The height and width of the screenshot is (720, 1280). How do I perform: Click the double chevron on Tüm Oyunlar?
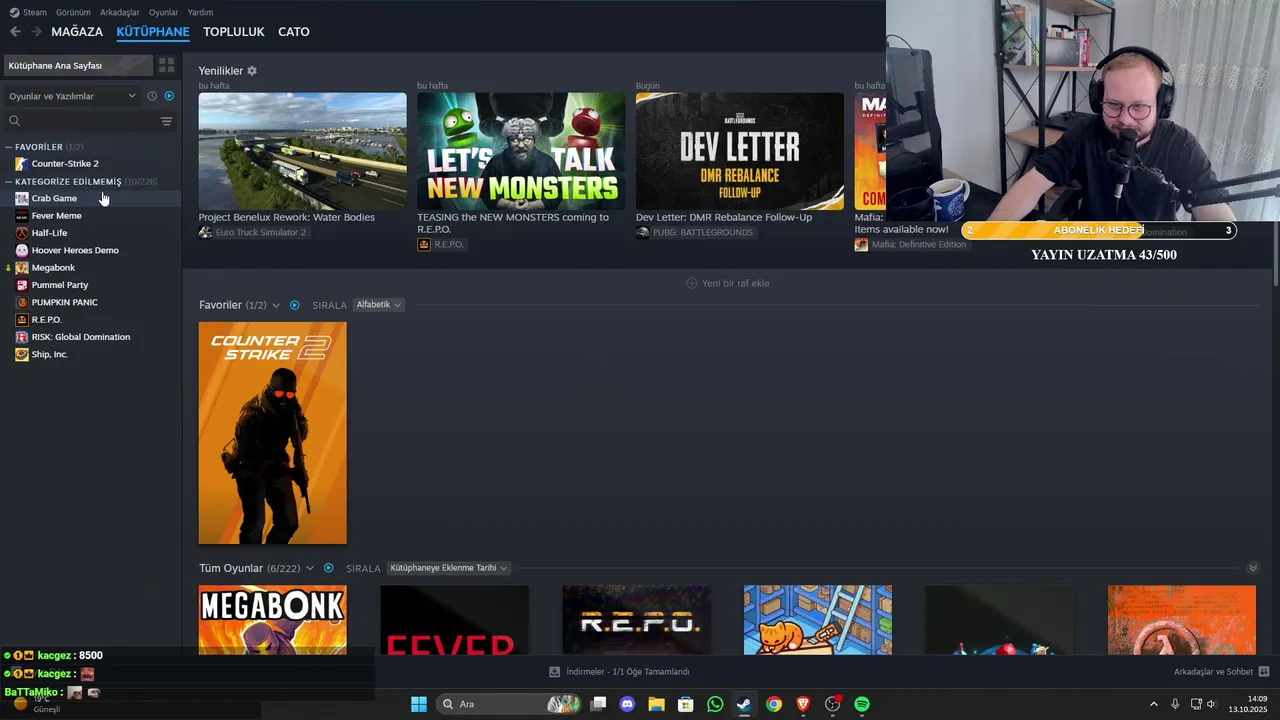pos(1253,568)
